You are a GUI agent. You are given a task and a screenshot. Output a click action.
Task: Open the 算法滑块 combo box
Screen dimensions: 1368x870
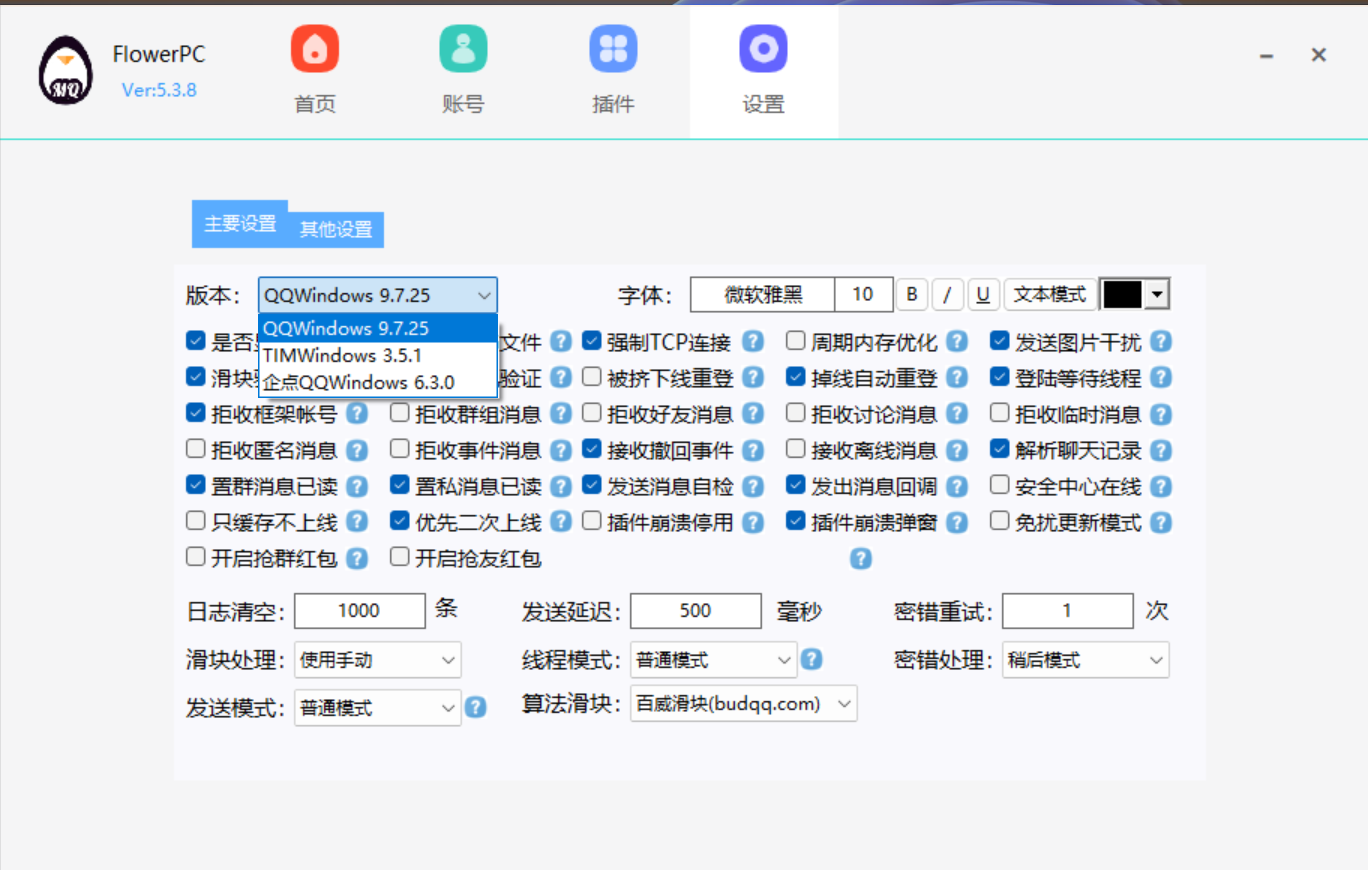click(x=743, y=704)
